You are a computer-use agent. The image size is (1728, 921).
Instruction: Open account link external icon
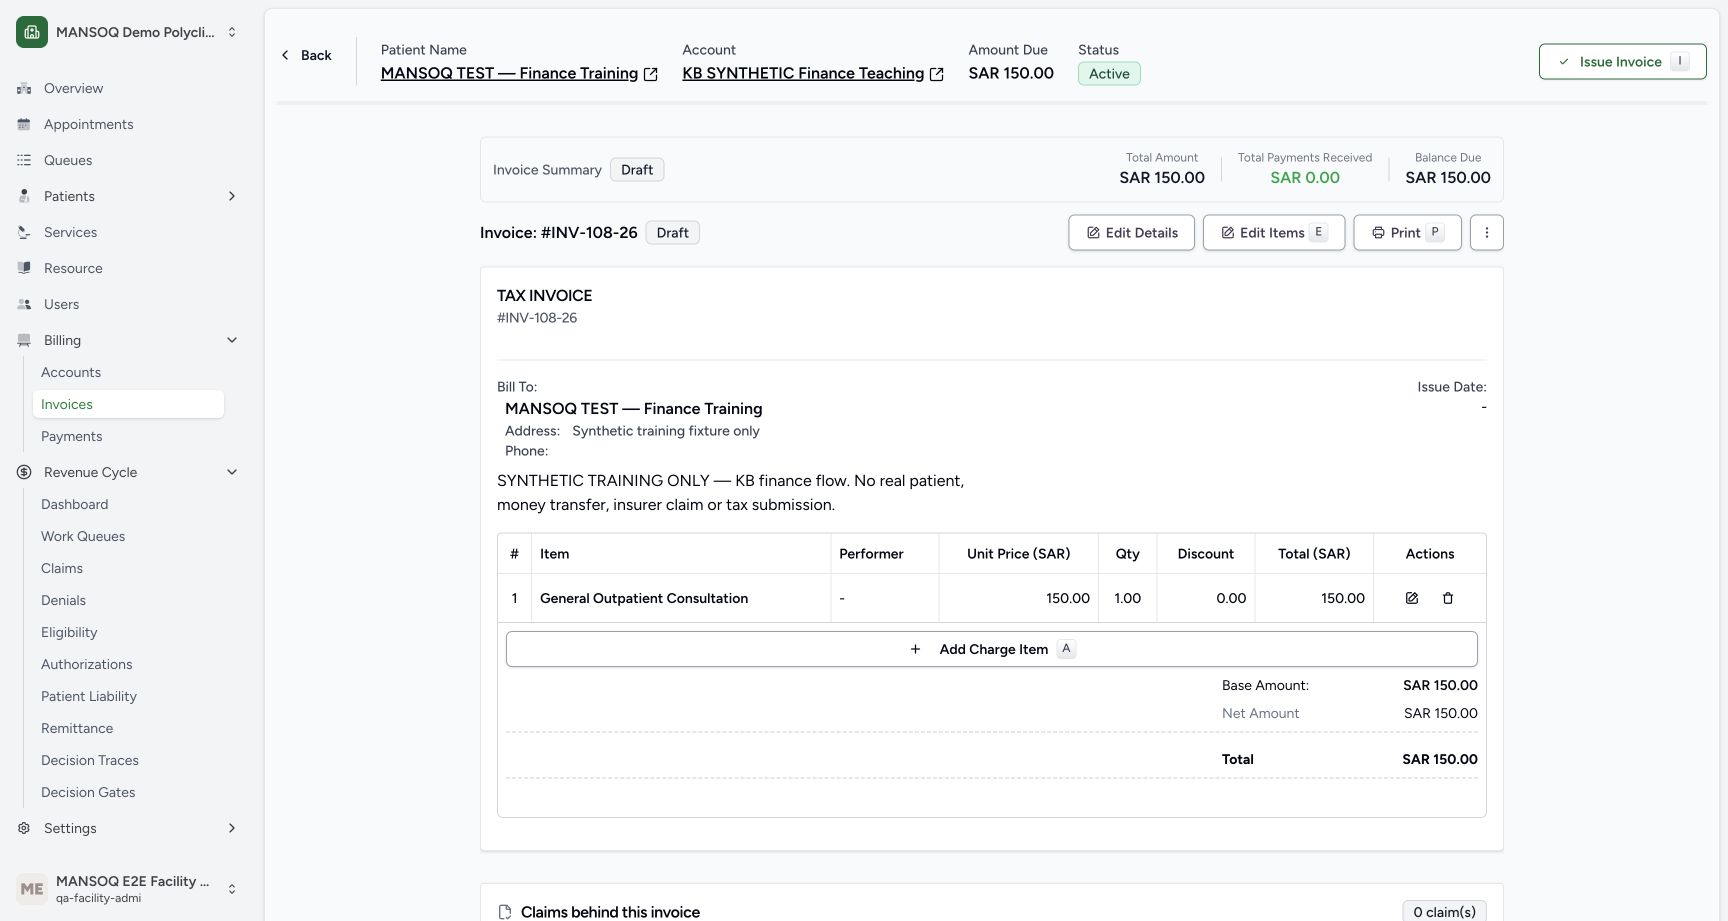(x=937, y=74)
